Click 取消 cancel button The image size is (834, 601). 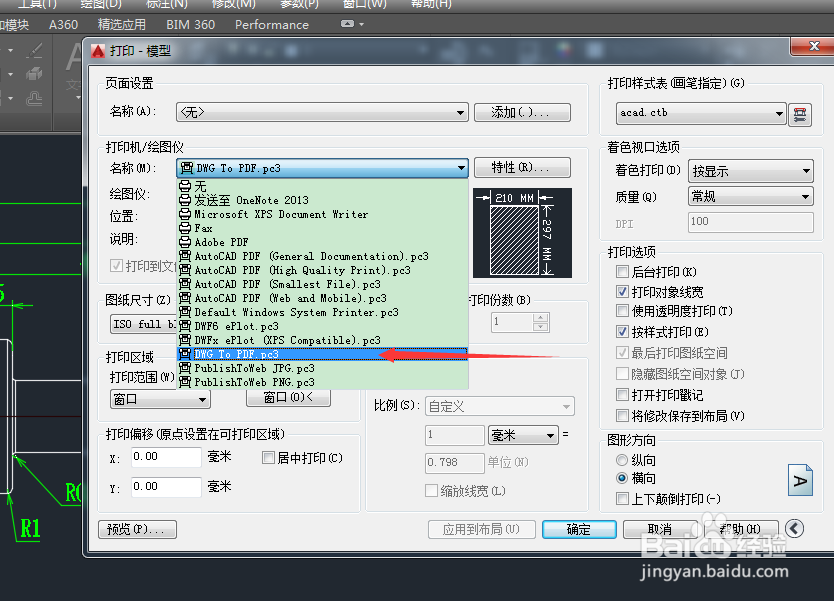[660, 529]
